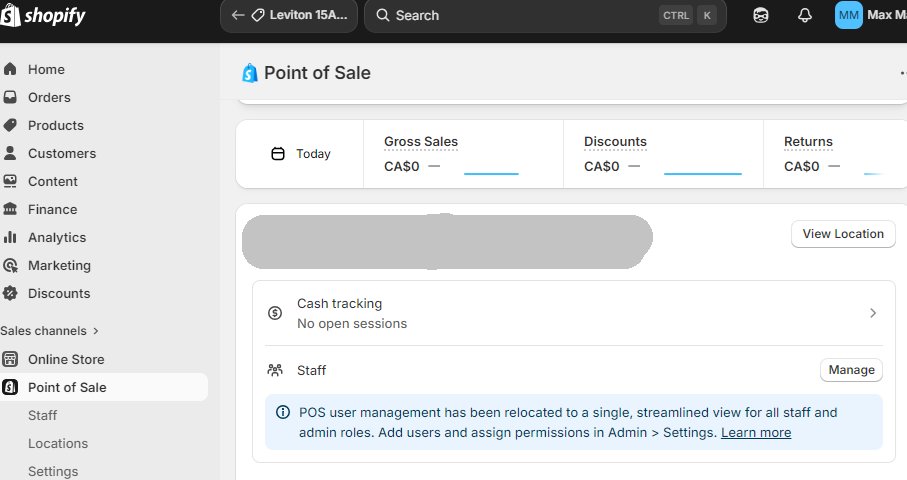
Task: Click the Shopify logo in top bar
Action: (43, 16)
